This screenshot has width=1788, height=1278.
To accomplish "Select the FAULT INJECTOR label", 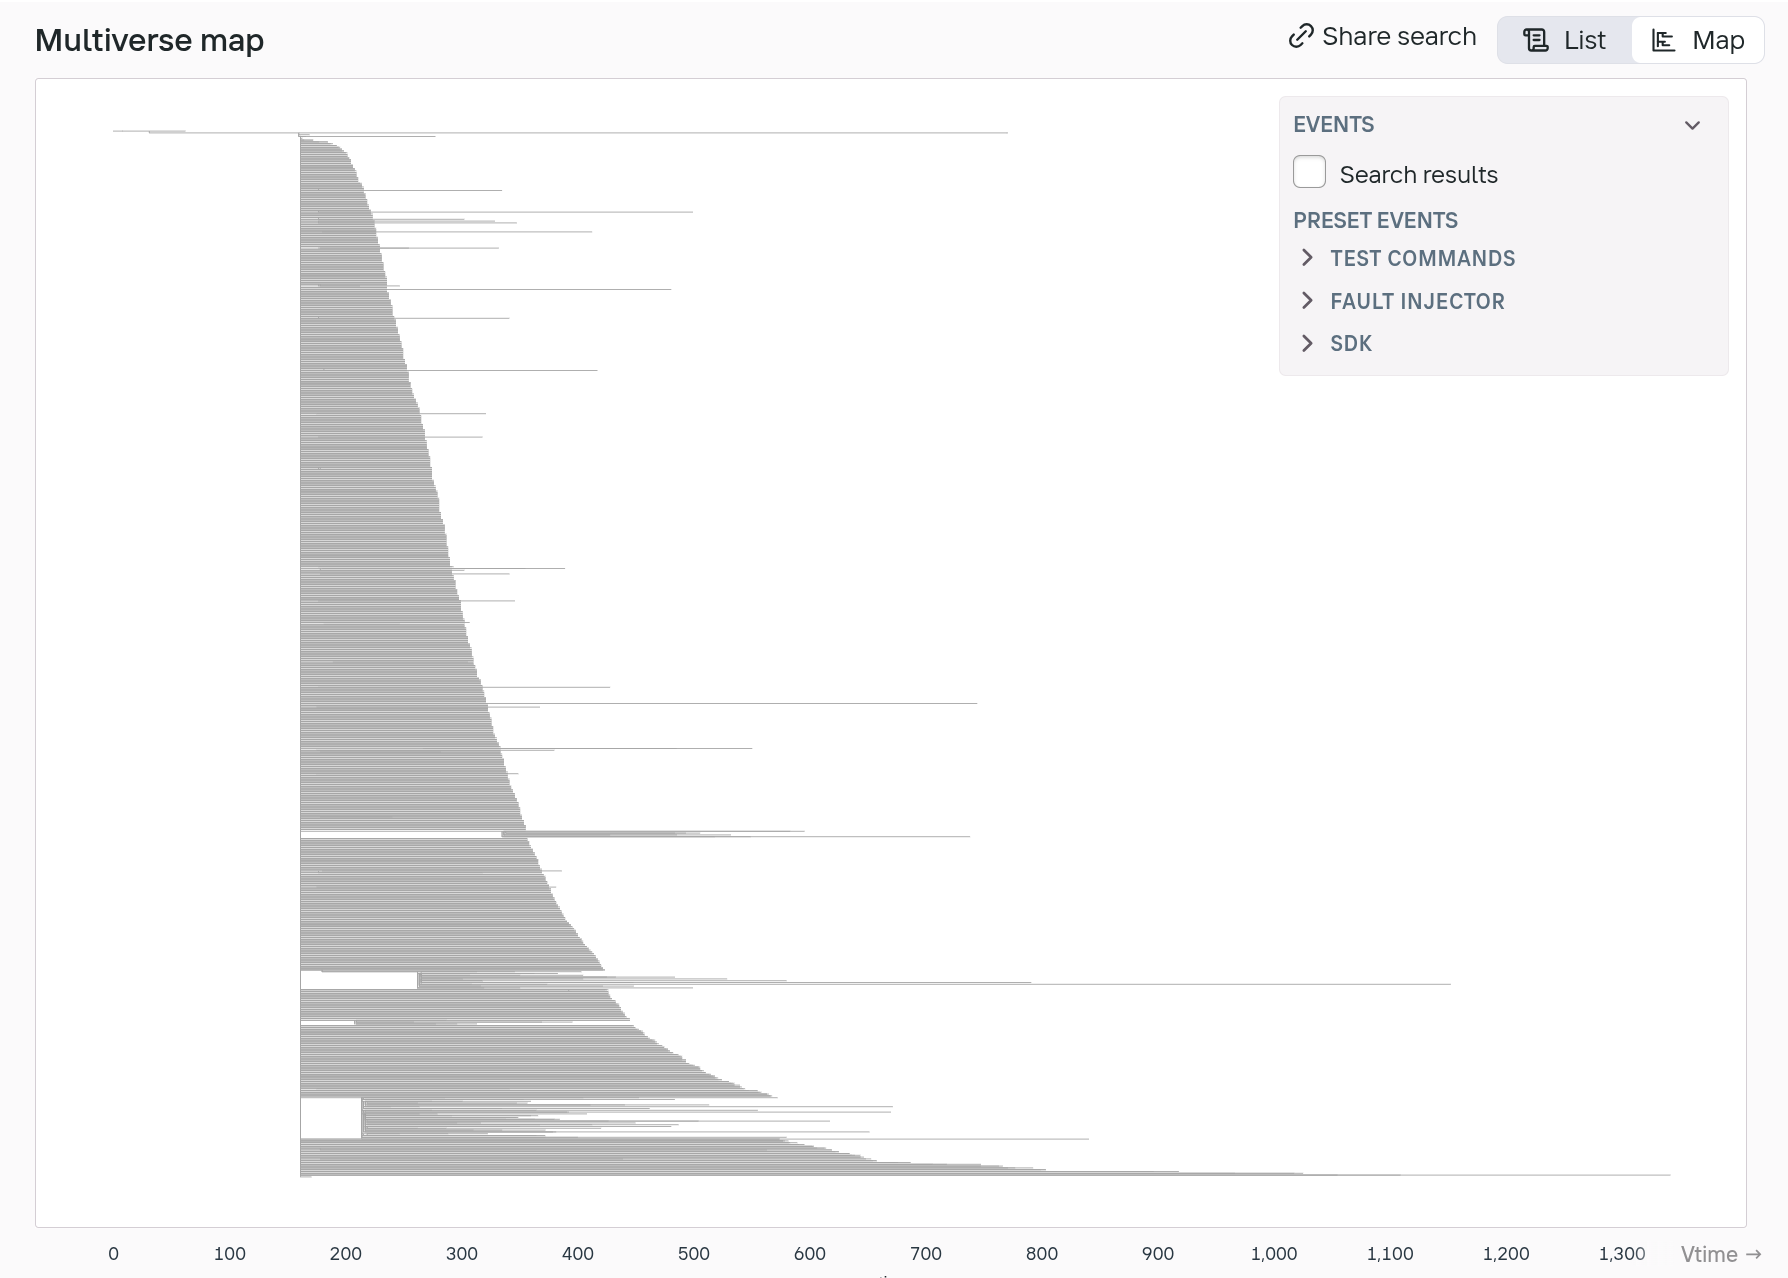I will [x=1417, y=301].
